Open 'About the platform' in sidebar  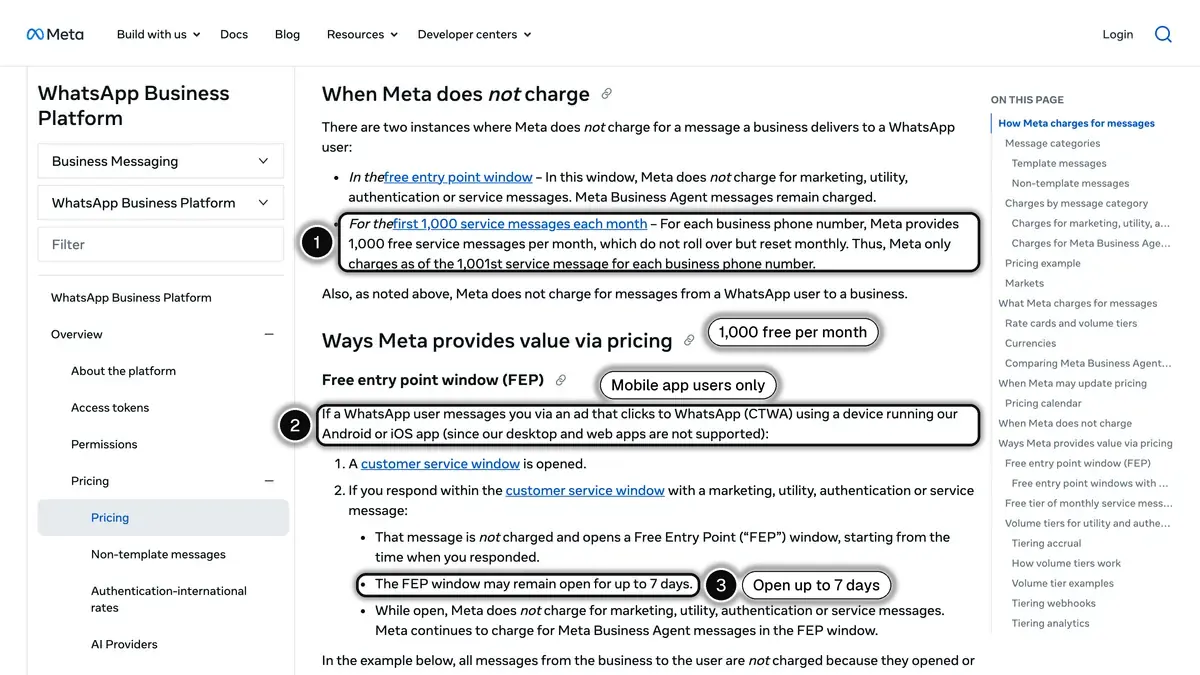[x=123, y=371]
